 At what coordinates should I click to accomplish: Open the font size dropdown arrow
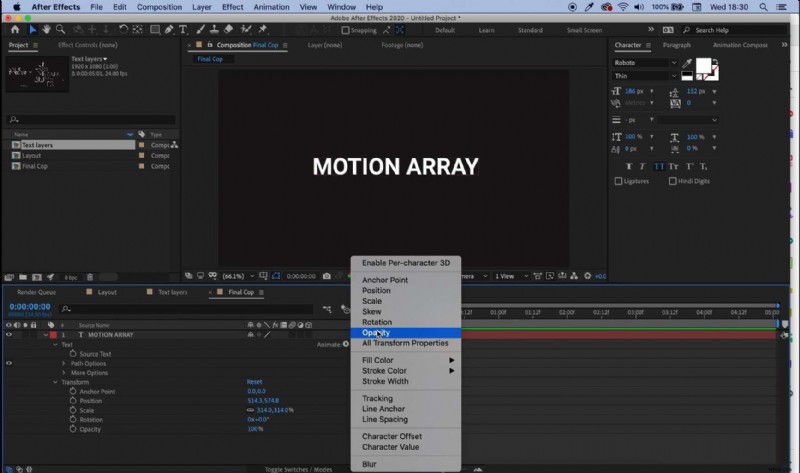pyautogui.click(x=652, y=91)
